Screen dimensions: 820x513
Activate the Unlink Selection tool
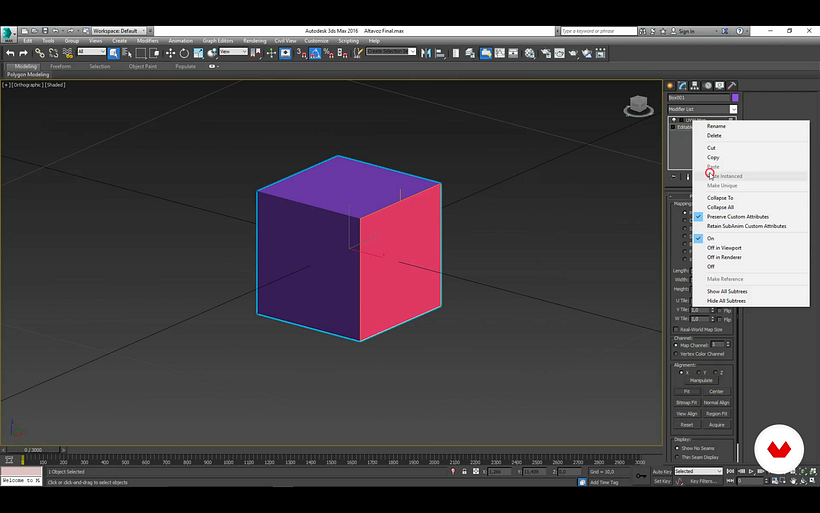(53, 53)
